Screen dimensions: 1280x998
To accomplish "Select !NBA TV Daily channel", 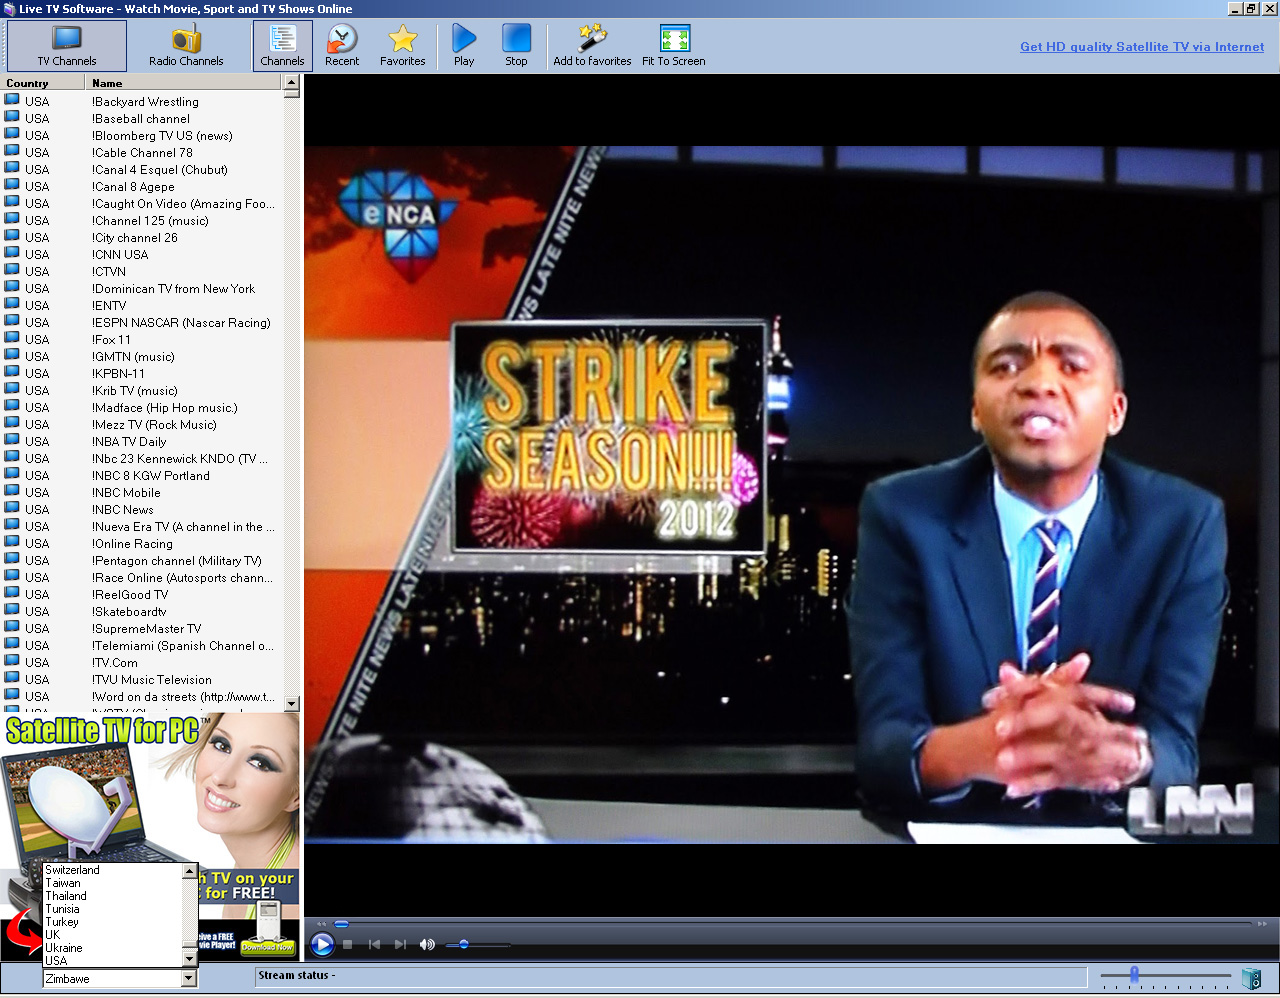I will pyautogui.click(x=142, y=441).
